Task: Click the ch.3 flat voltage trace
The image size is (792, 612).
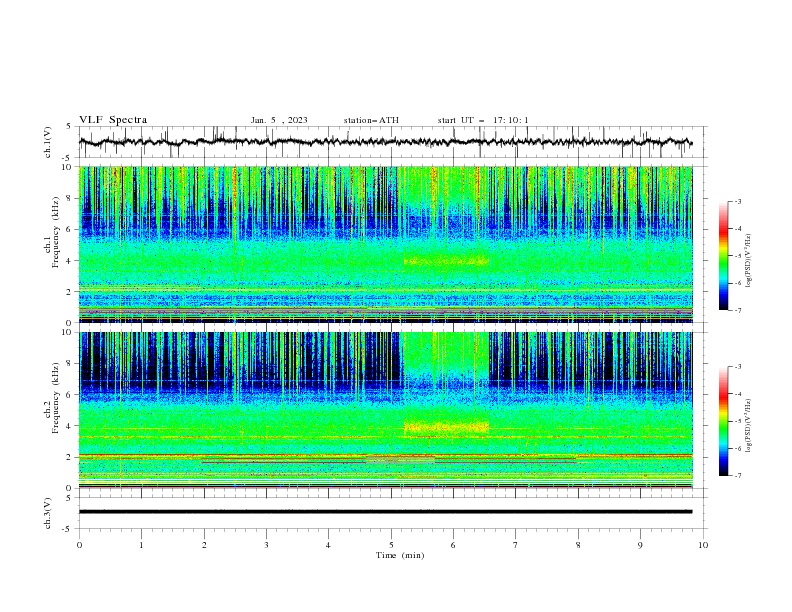Action: pyautogui.click(x=385, y=512)
